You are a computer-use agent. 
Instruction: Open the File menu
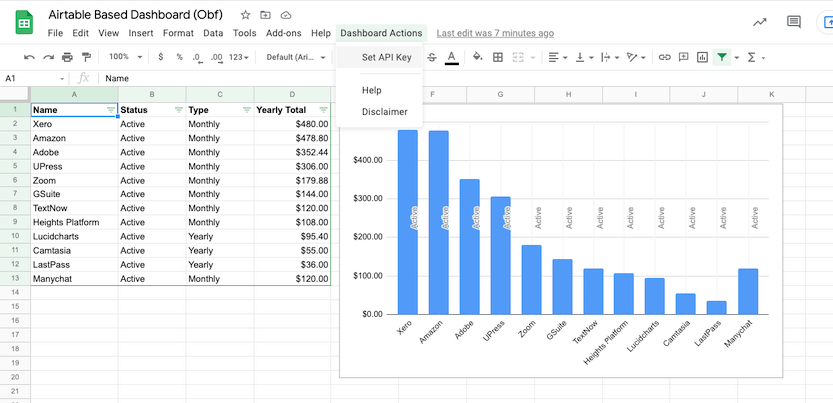click(55, 33)
